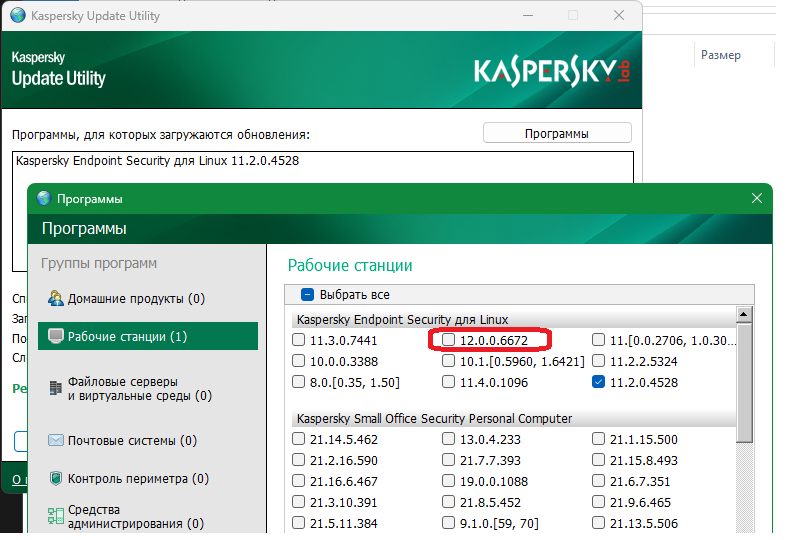Image resolution: width=787 pixels, height=540 pixels.
Task: Close the Kaspersky Update Utility window
Action: (619, 16)
